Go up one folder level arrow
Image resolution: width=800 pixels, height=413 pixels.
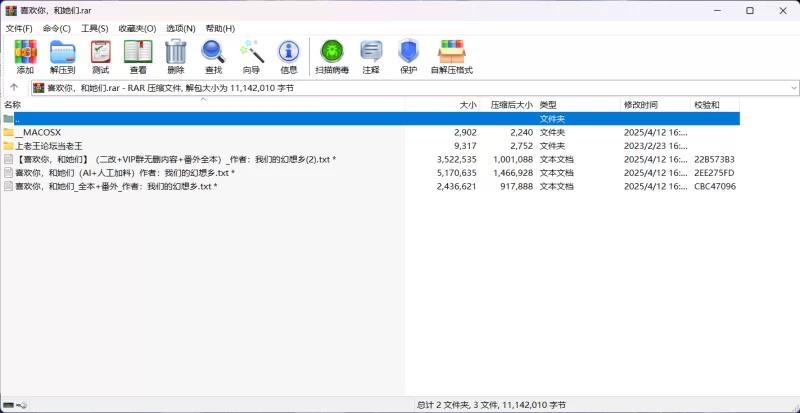(x=14, y=88)
